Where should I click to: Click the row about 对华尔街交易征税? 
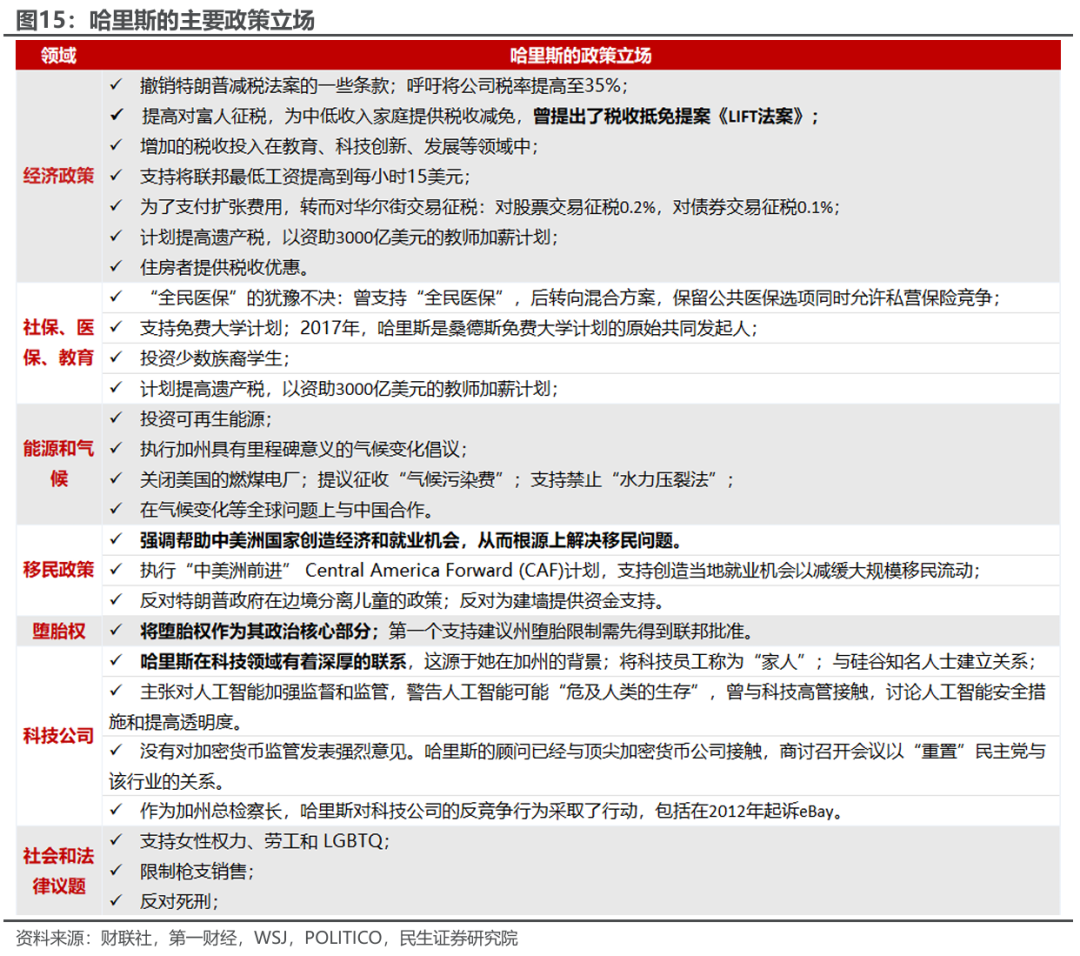(581, 207)
